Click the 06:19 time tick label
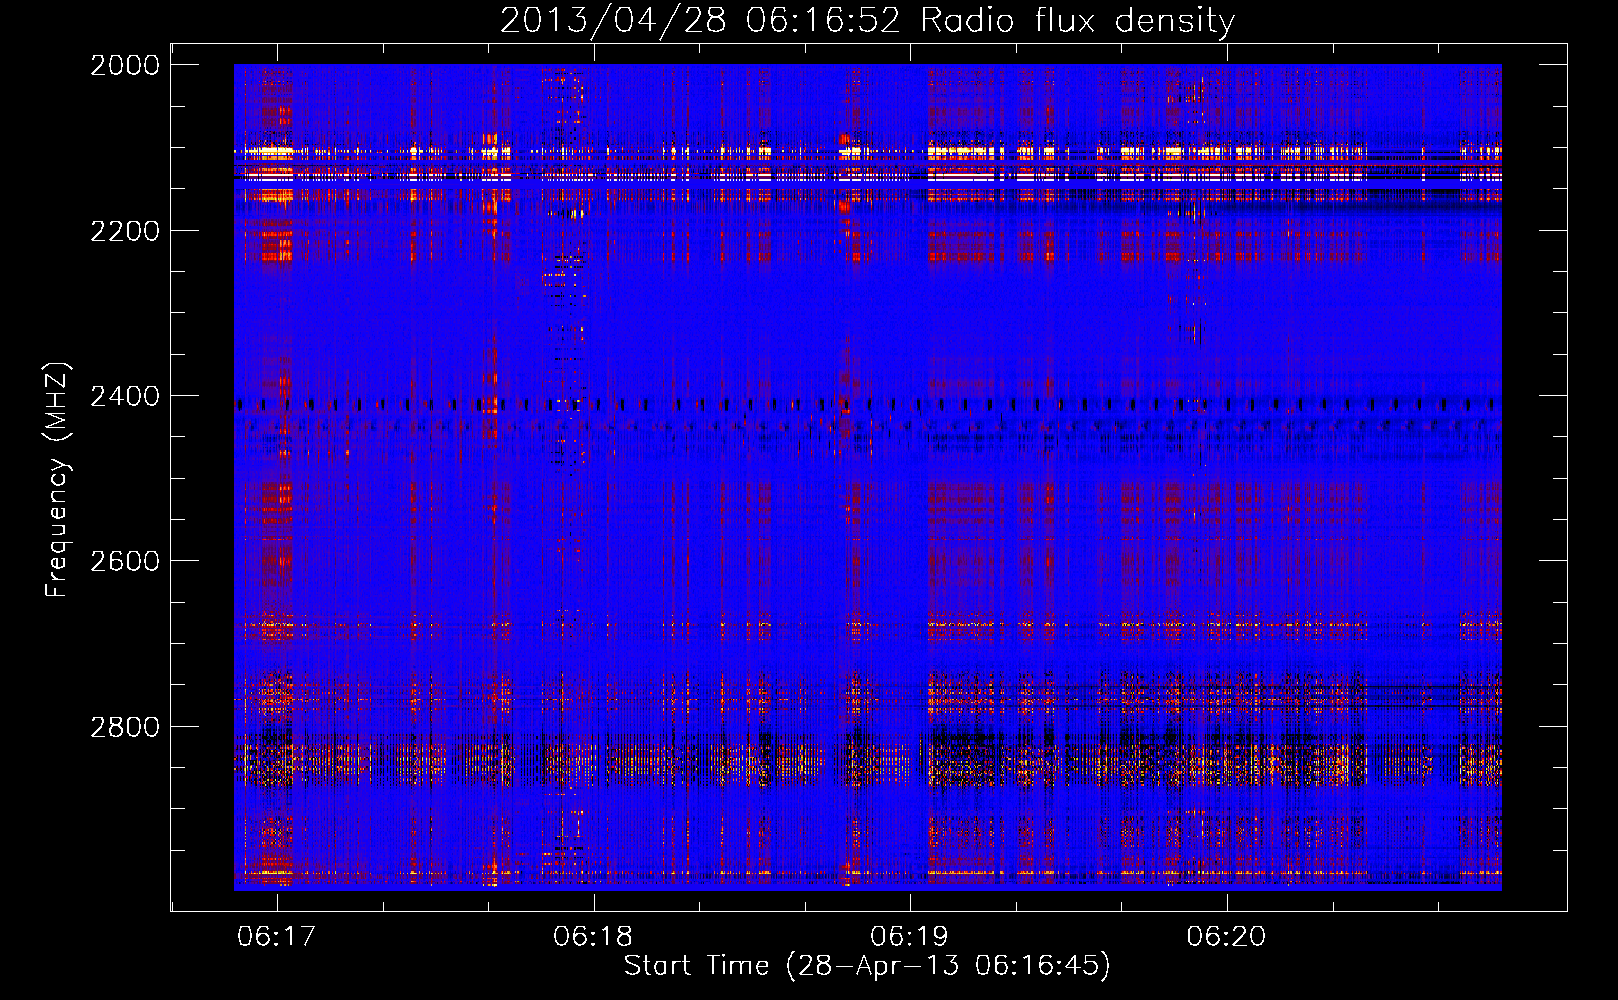This screenshot has width=1618, height=1000. (910, 936)
